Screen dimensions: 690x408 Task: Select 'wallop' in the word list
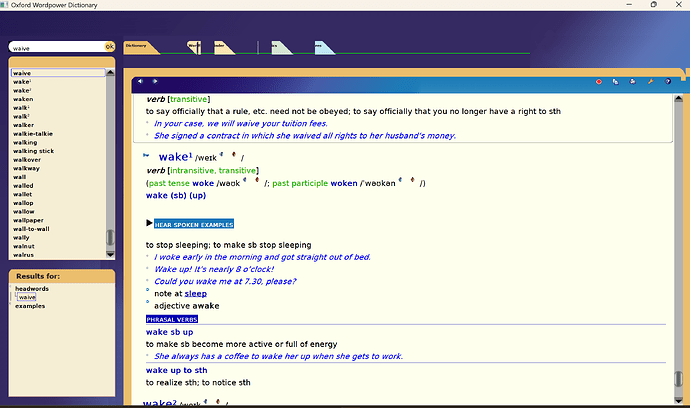pos(23,203)
